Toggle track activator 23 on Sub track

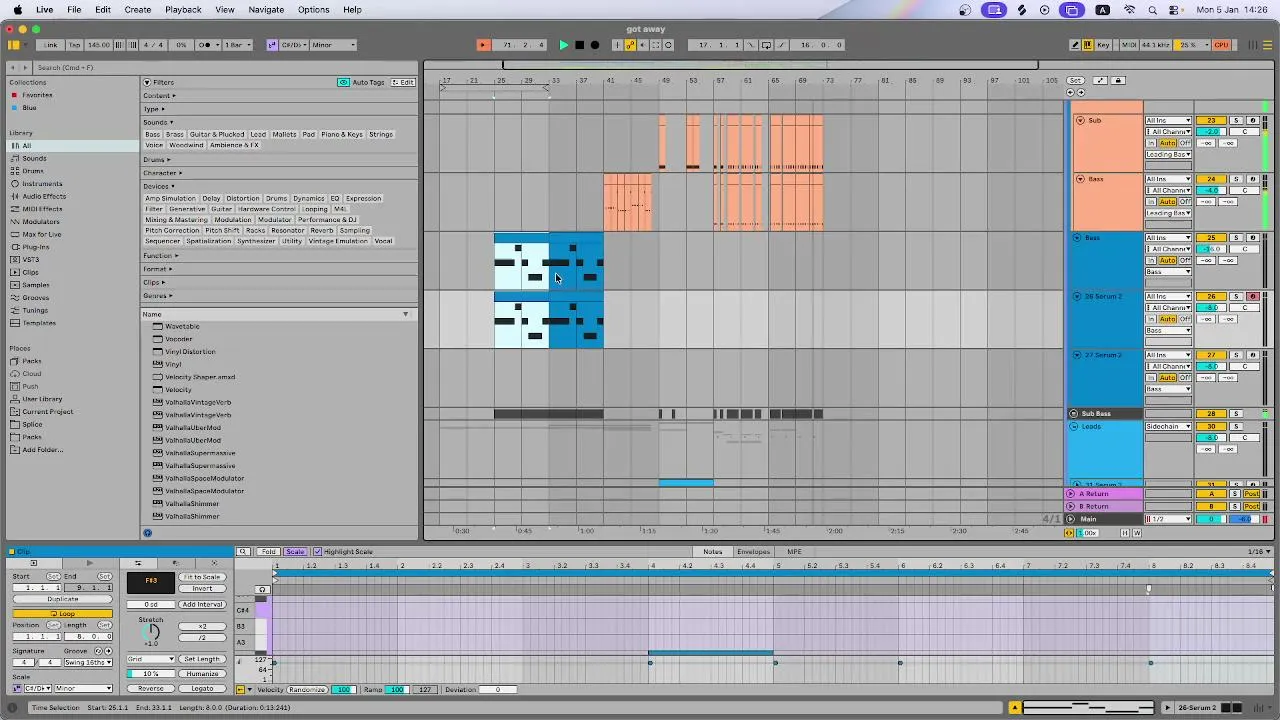pos(1211,120)
